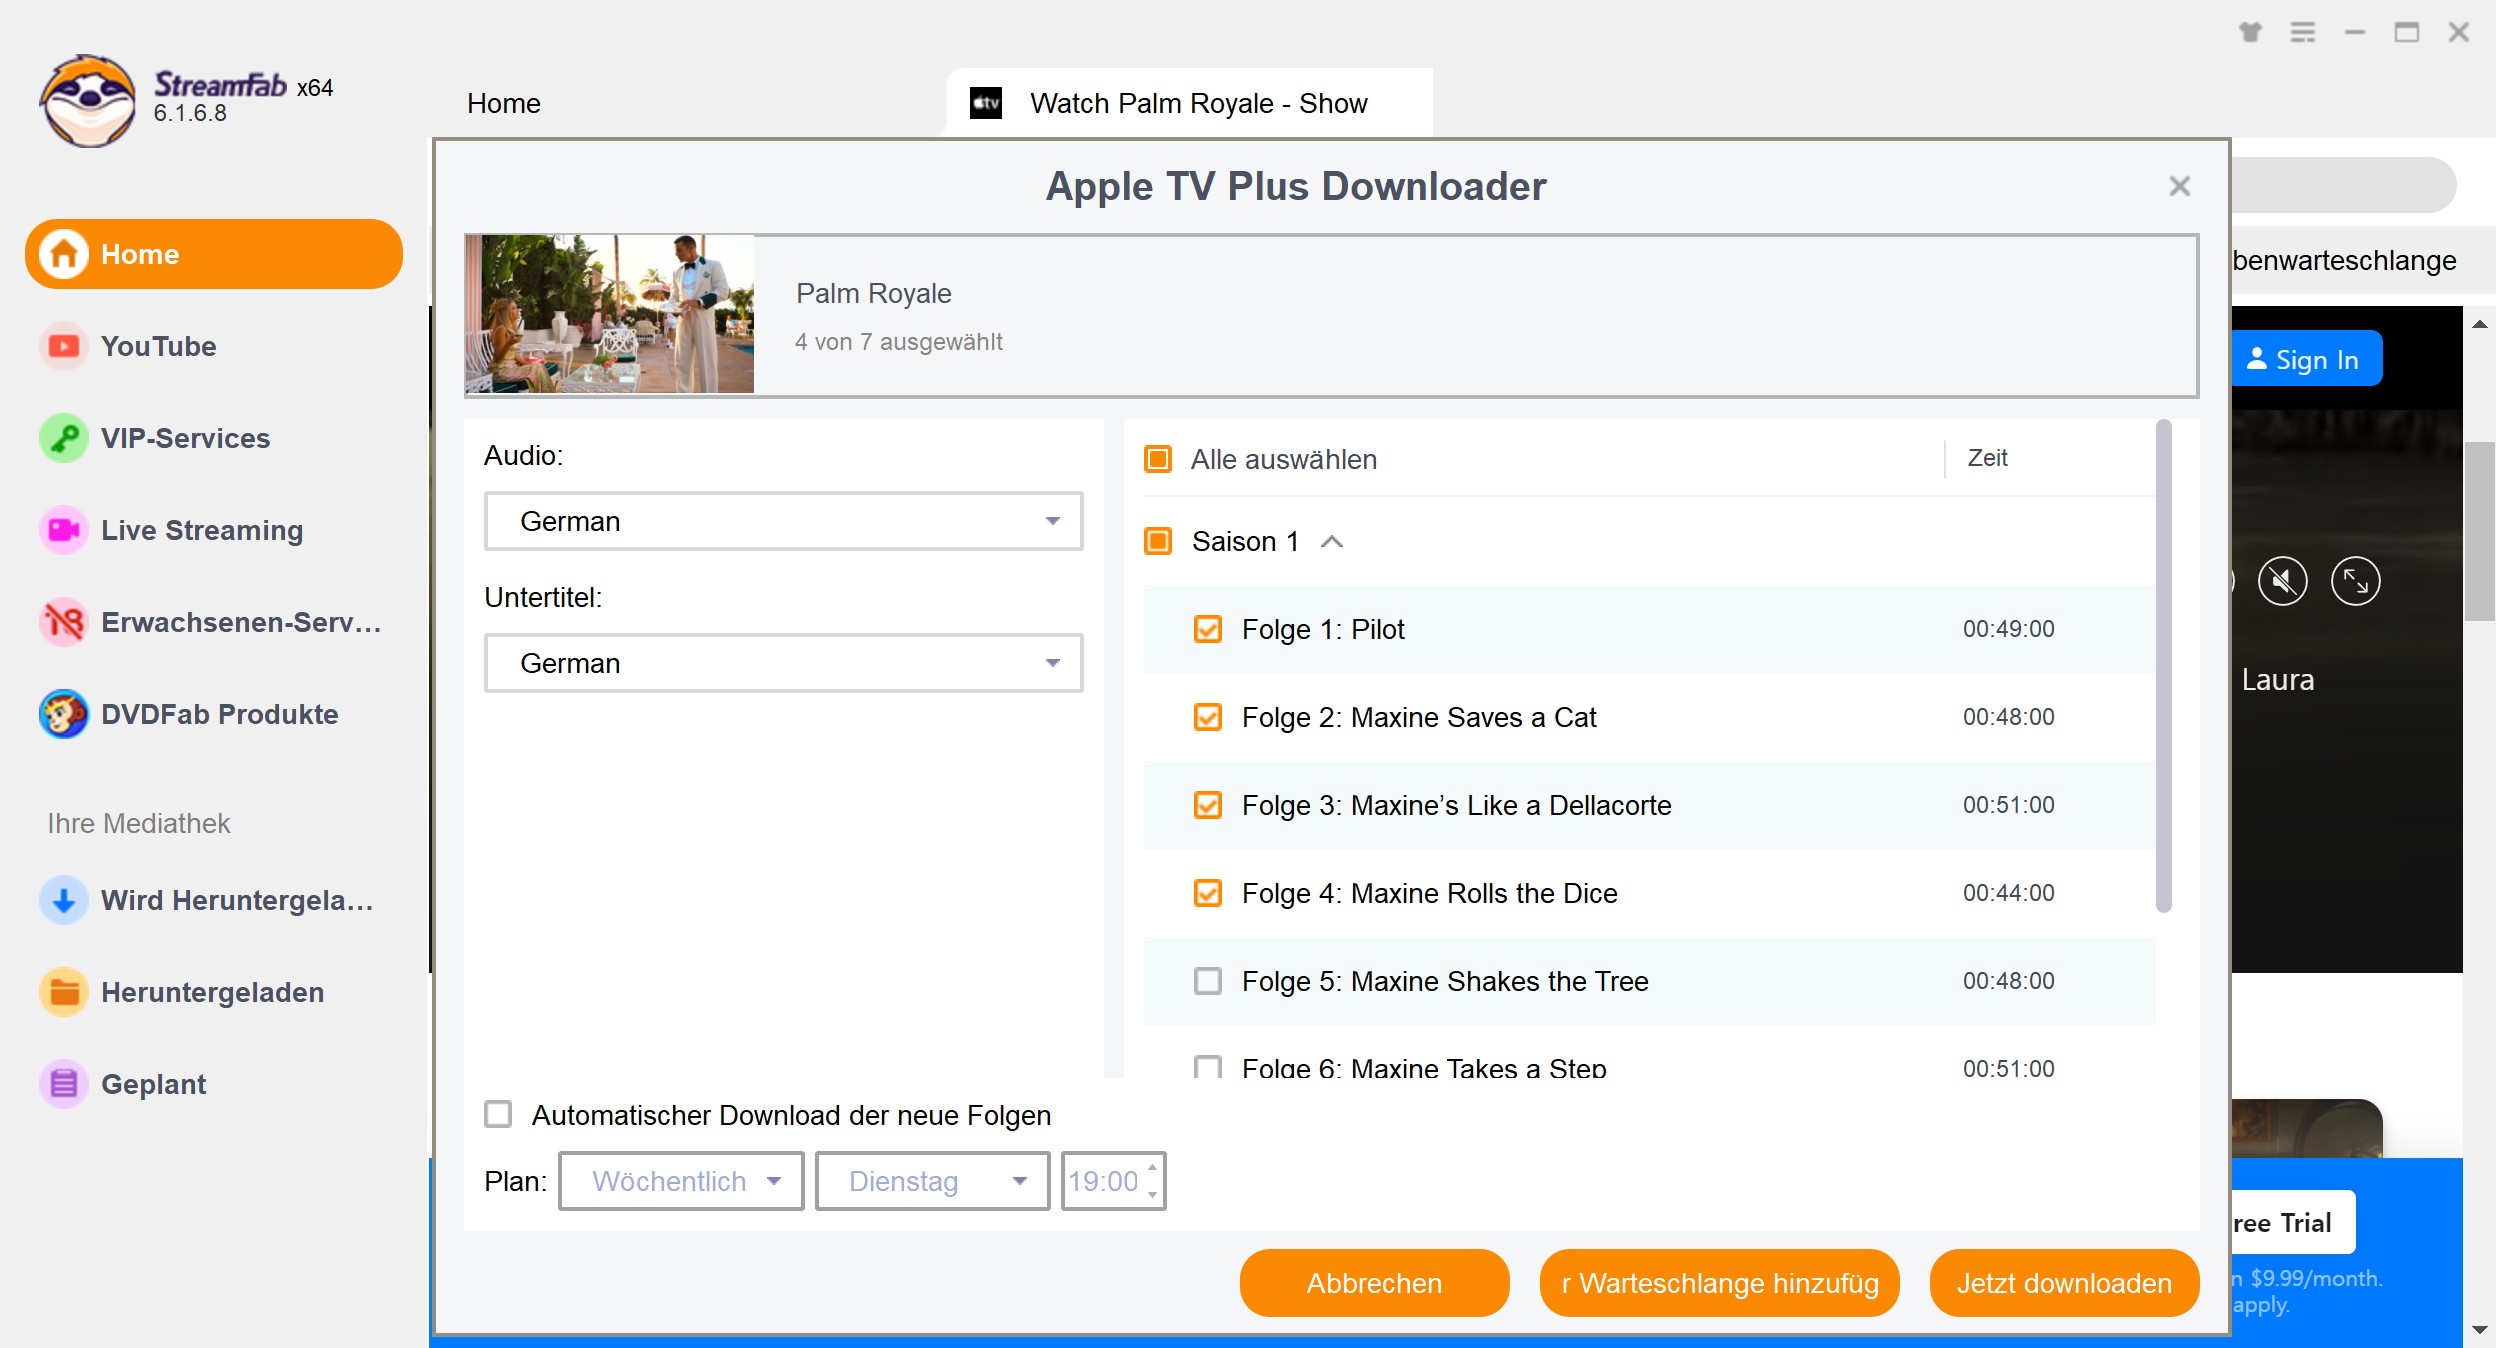Close the Apple TV Plus Downloader dialog
This screenshot has height=1348, width=2496.
click(2180, 186)
